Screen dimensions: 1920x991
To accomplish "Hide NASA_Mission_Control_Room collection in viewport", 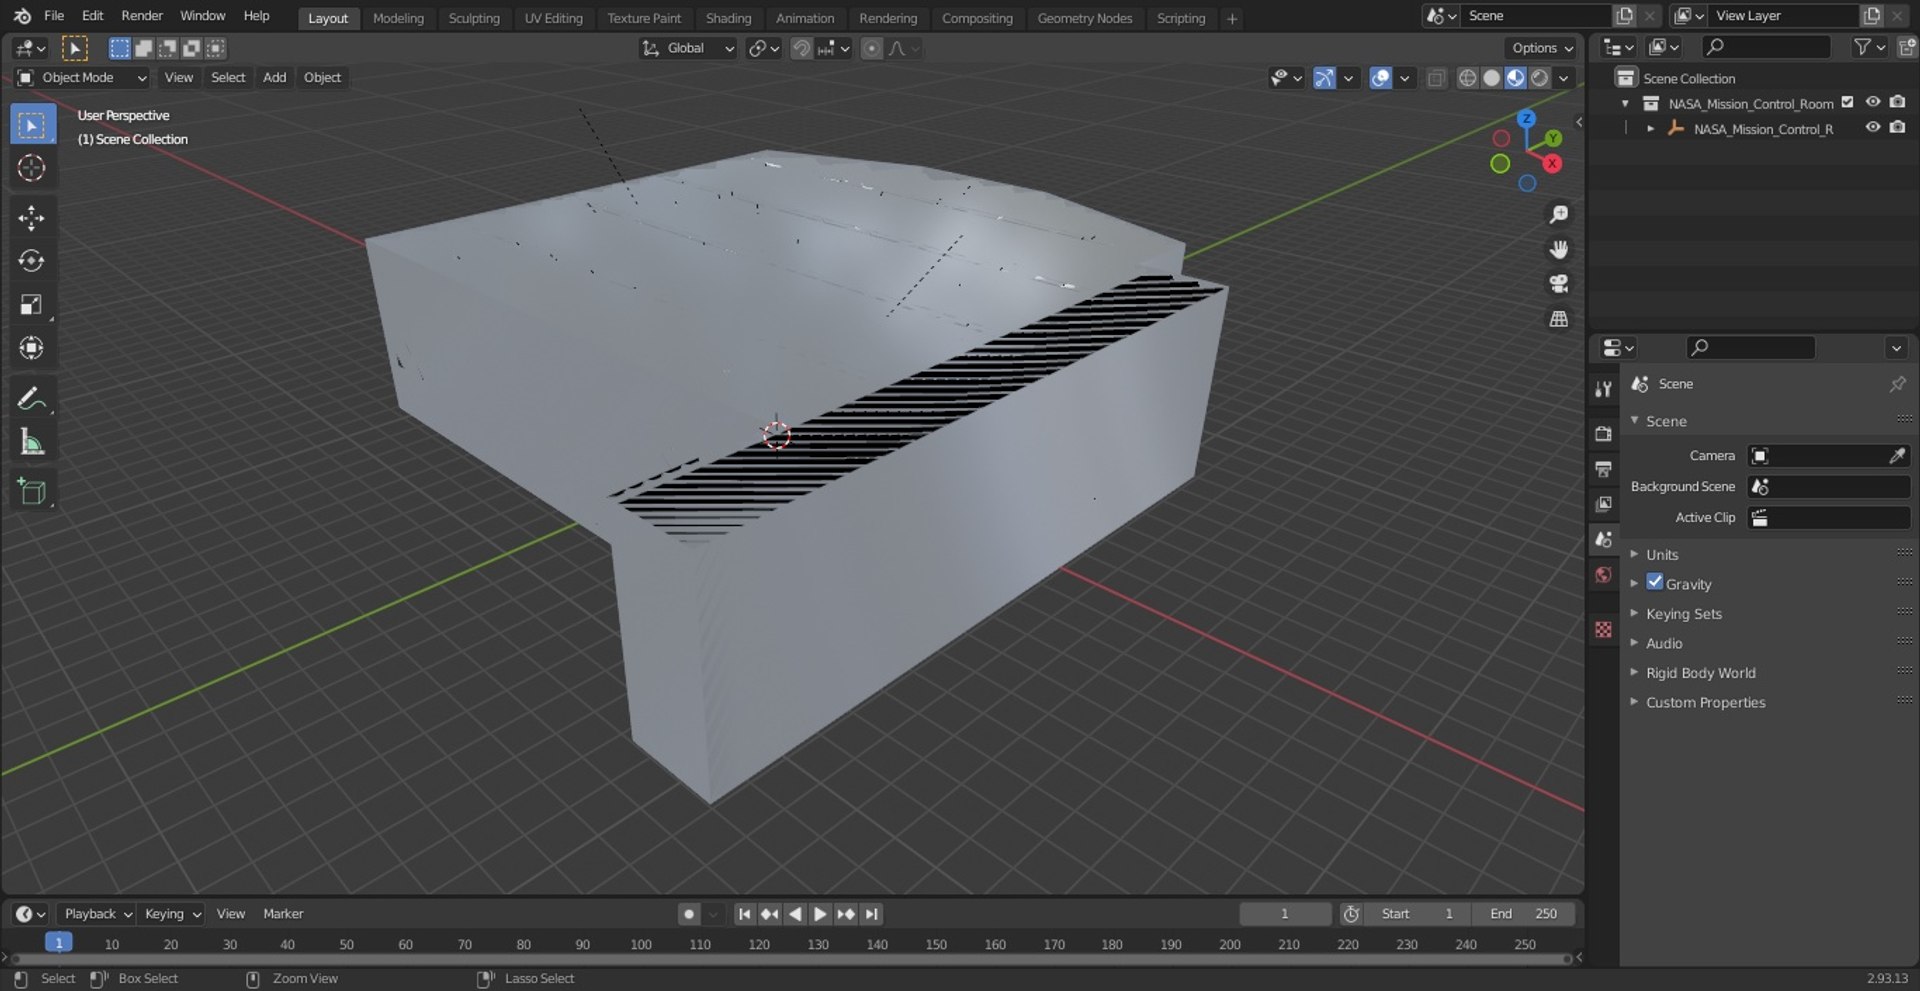I will (x=1873, y=102).
